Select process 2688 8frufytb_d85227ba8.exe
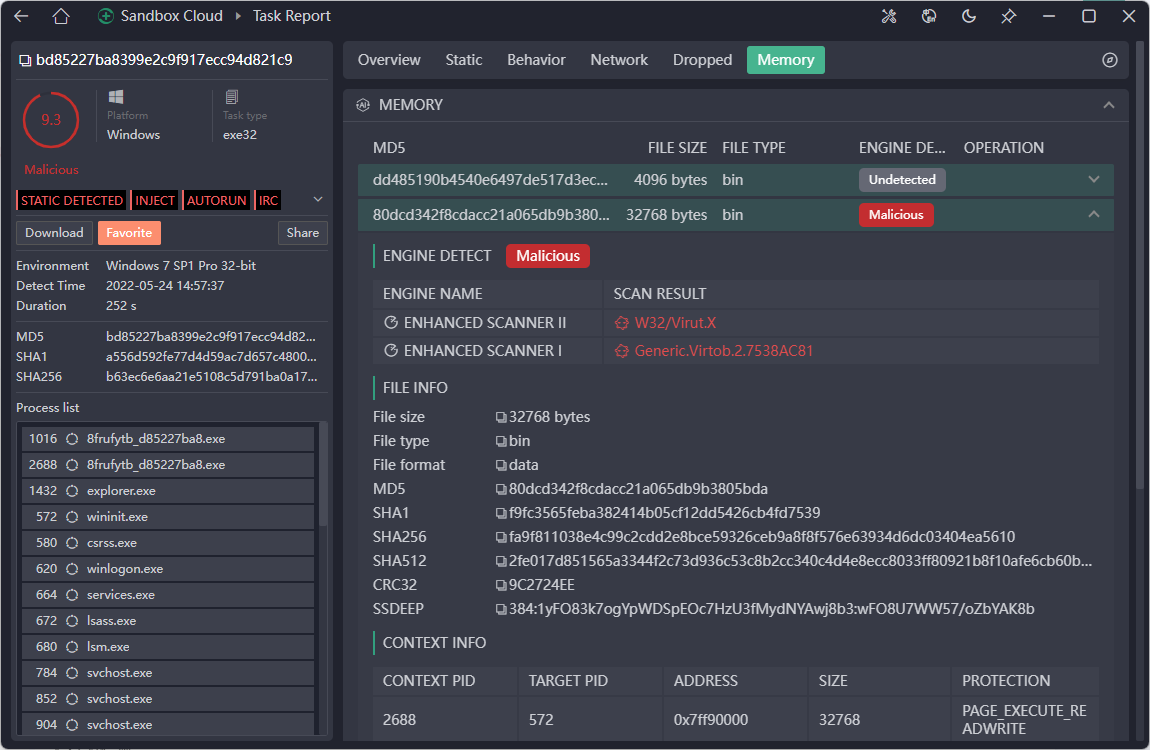This screenshot has height=750, width=1150. point(168,465)
